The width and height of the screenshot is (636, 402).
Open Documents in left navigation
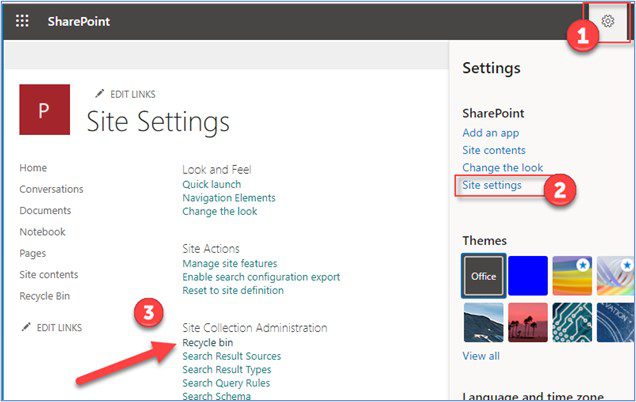(x=45, y=210)
